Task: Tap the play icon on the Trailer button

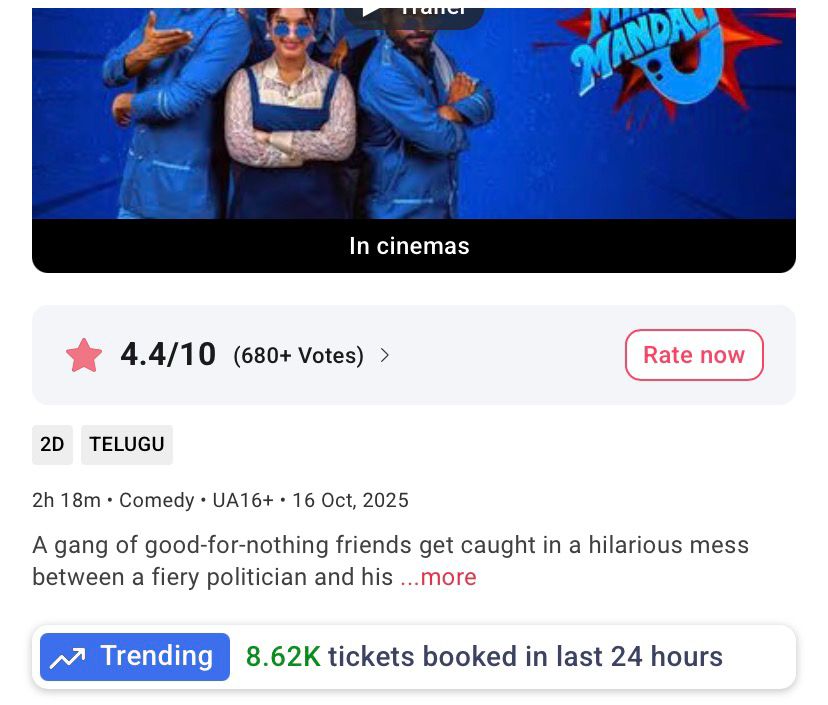Action: (x=372, y=10)
